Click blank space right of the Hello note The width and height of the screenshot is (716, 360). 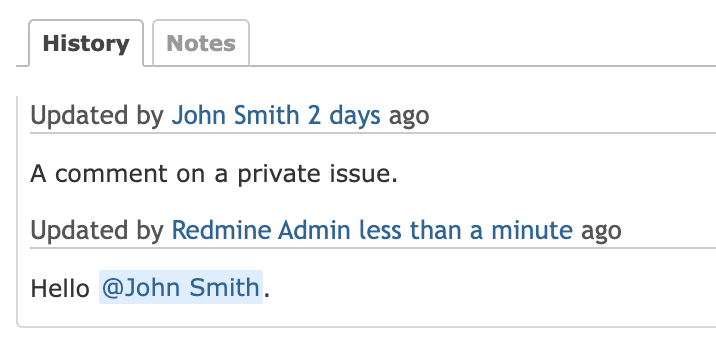point(493,289)
